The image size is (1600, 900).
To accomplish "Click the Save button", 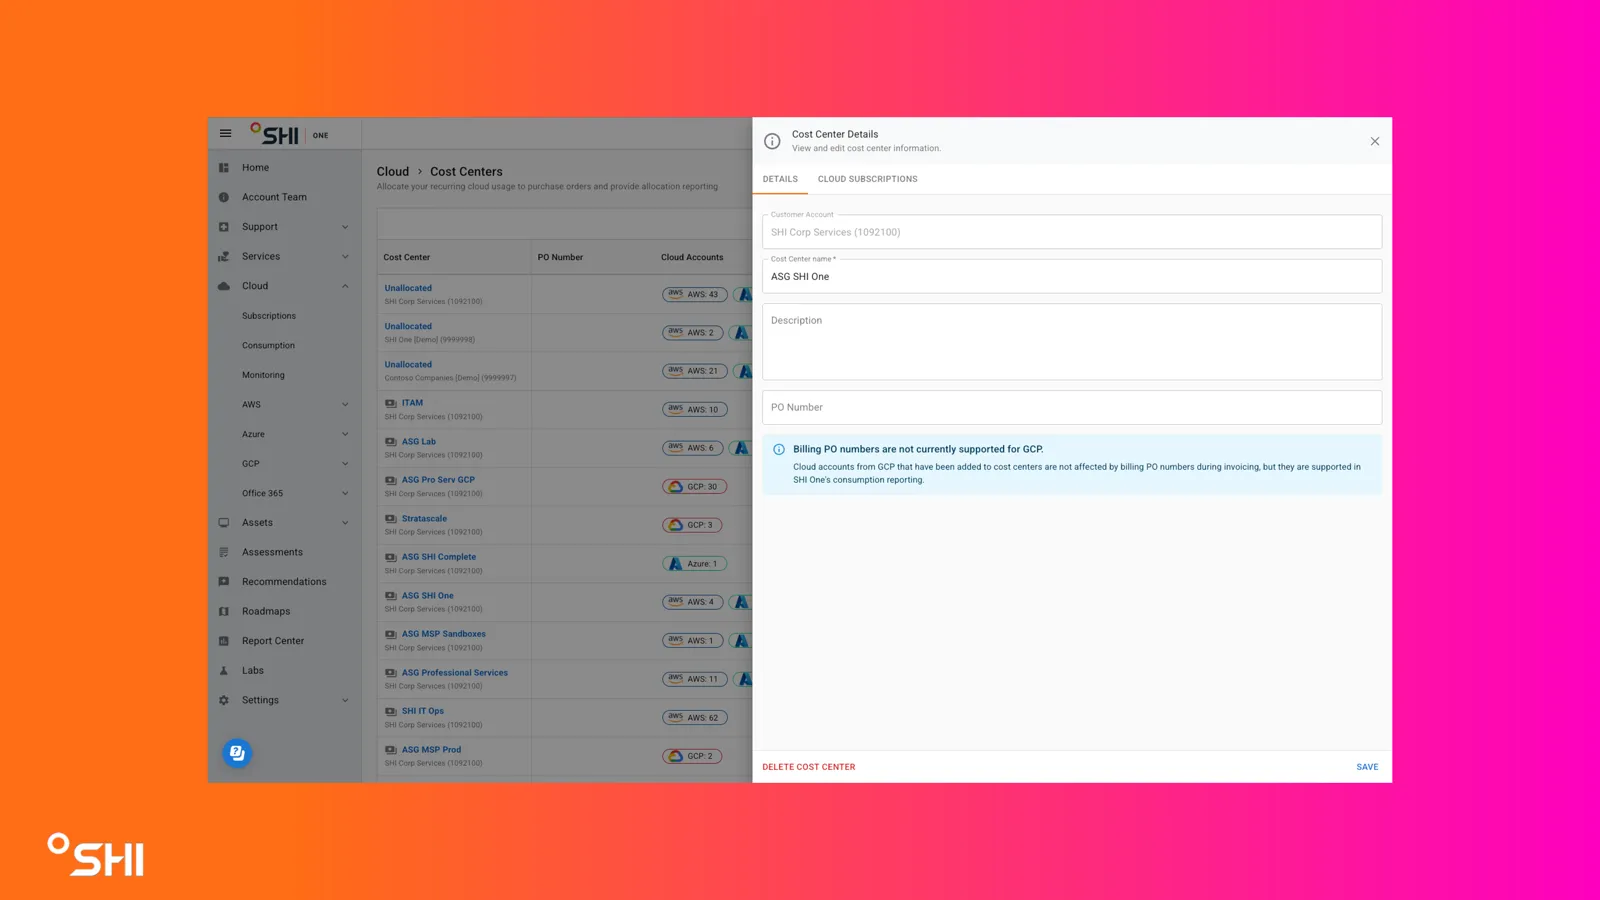I will pyautogui.click(x=1367, y=767).
